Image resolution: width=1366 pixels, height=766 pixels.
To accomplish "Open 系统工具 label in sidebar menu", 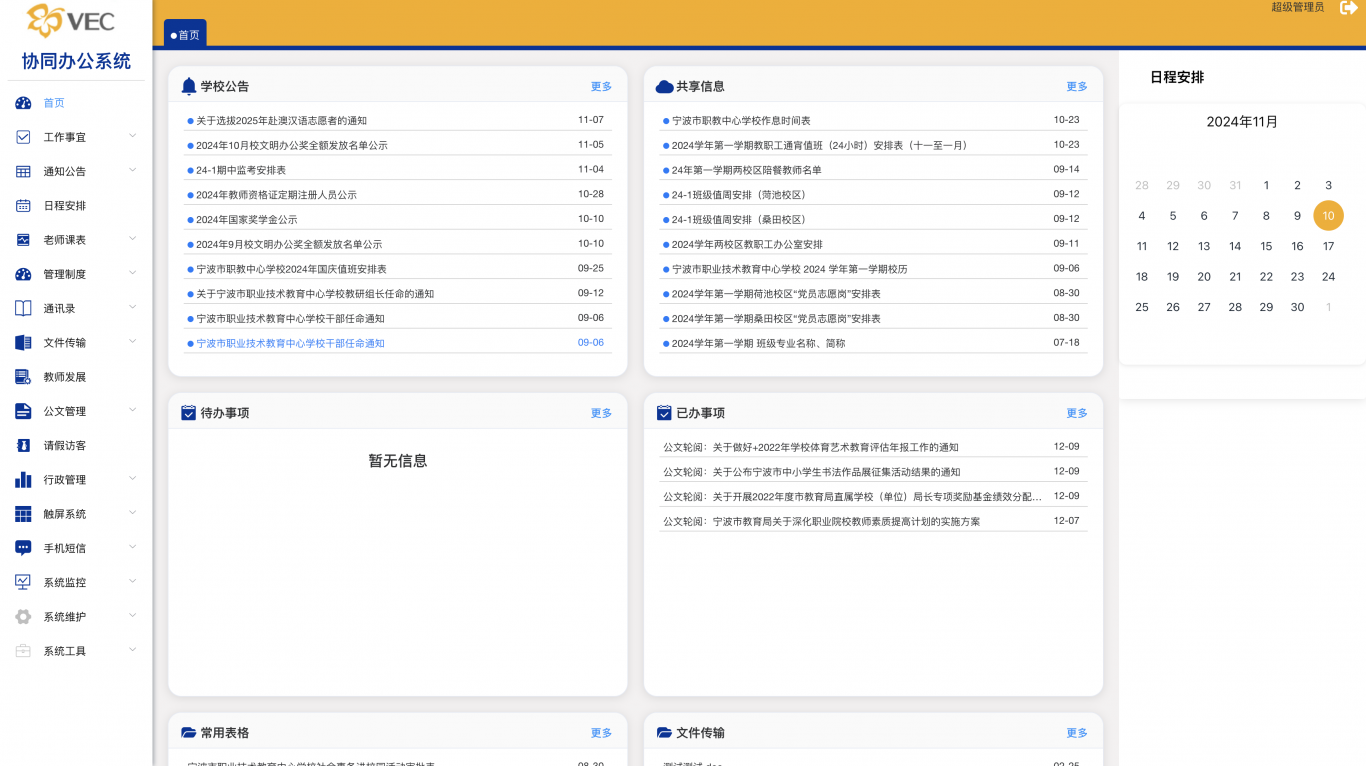I will click(x=65, y=651).
